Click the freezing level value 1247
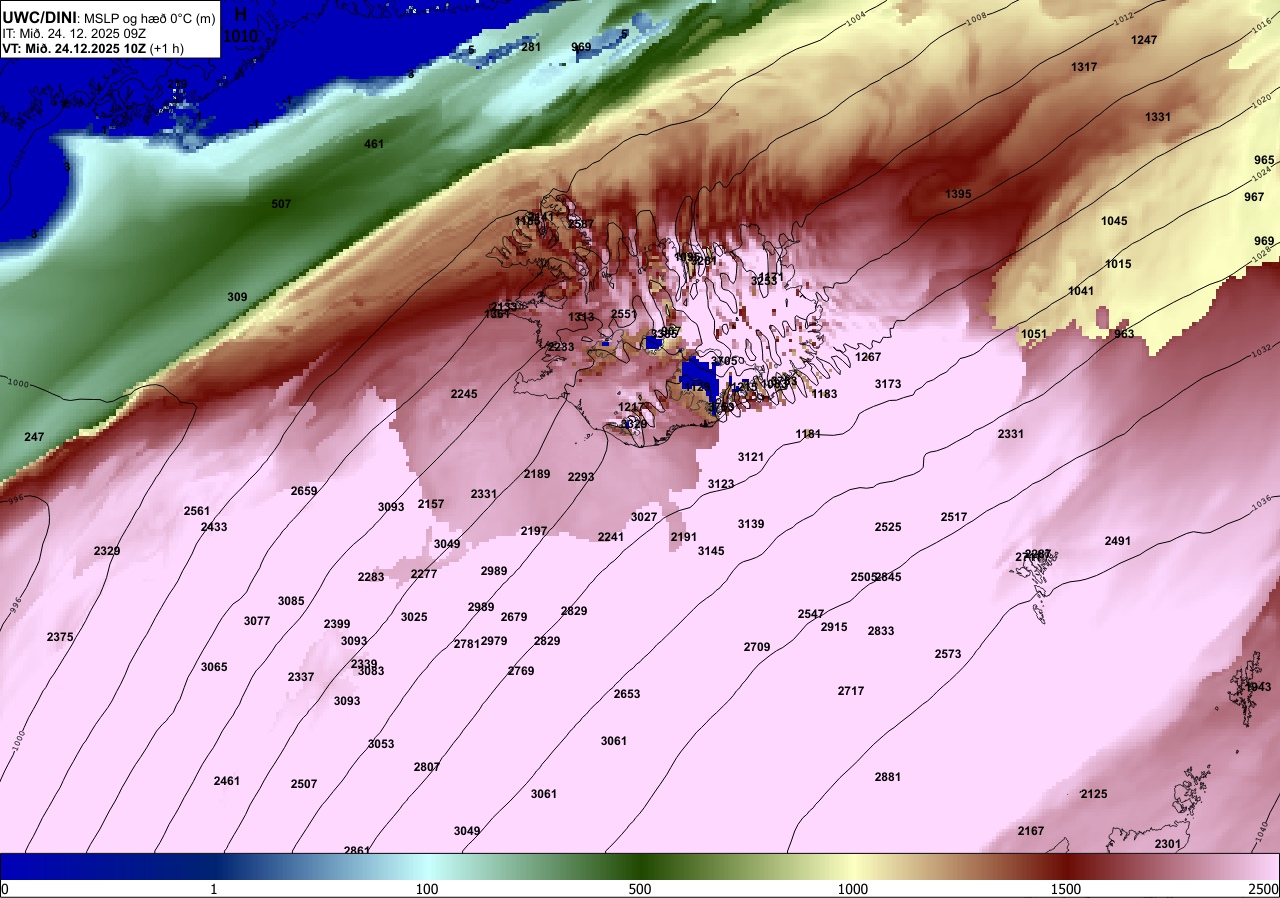This screenshot has height=898, width=1280. coord(1144,40)
